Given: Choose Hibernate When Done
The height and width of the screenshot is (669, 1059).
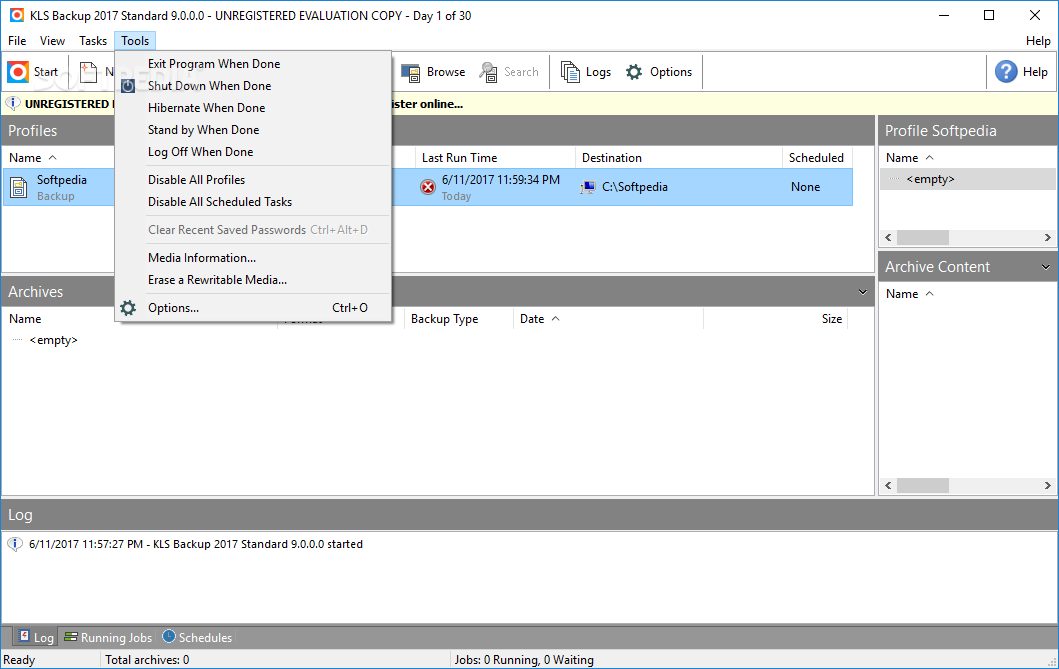Looking at the screenshot, I should [206, 108].
